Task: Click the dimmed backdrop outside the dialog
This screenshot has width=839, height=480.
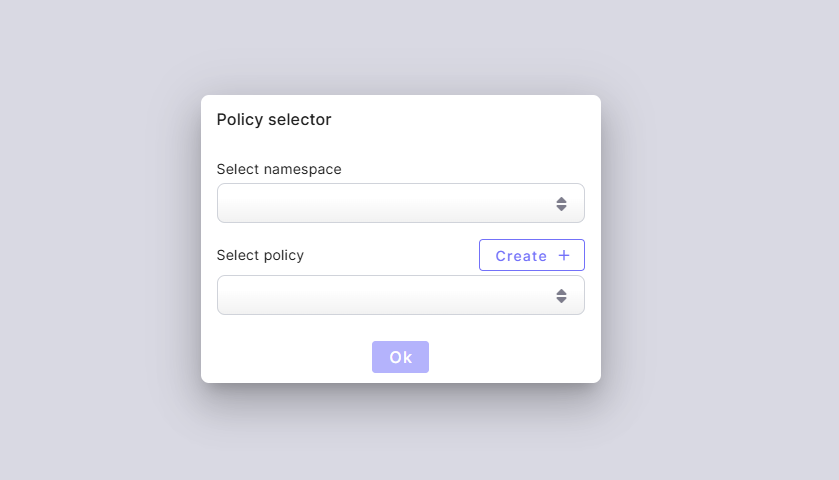Action: click(100, 240)
